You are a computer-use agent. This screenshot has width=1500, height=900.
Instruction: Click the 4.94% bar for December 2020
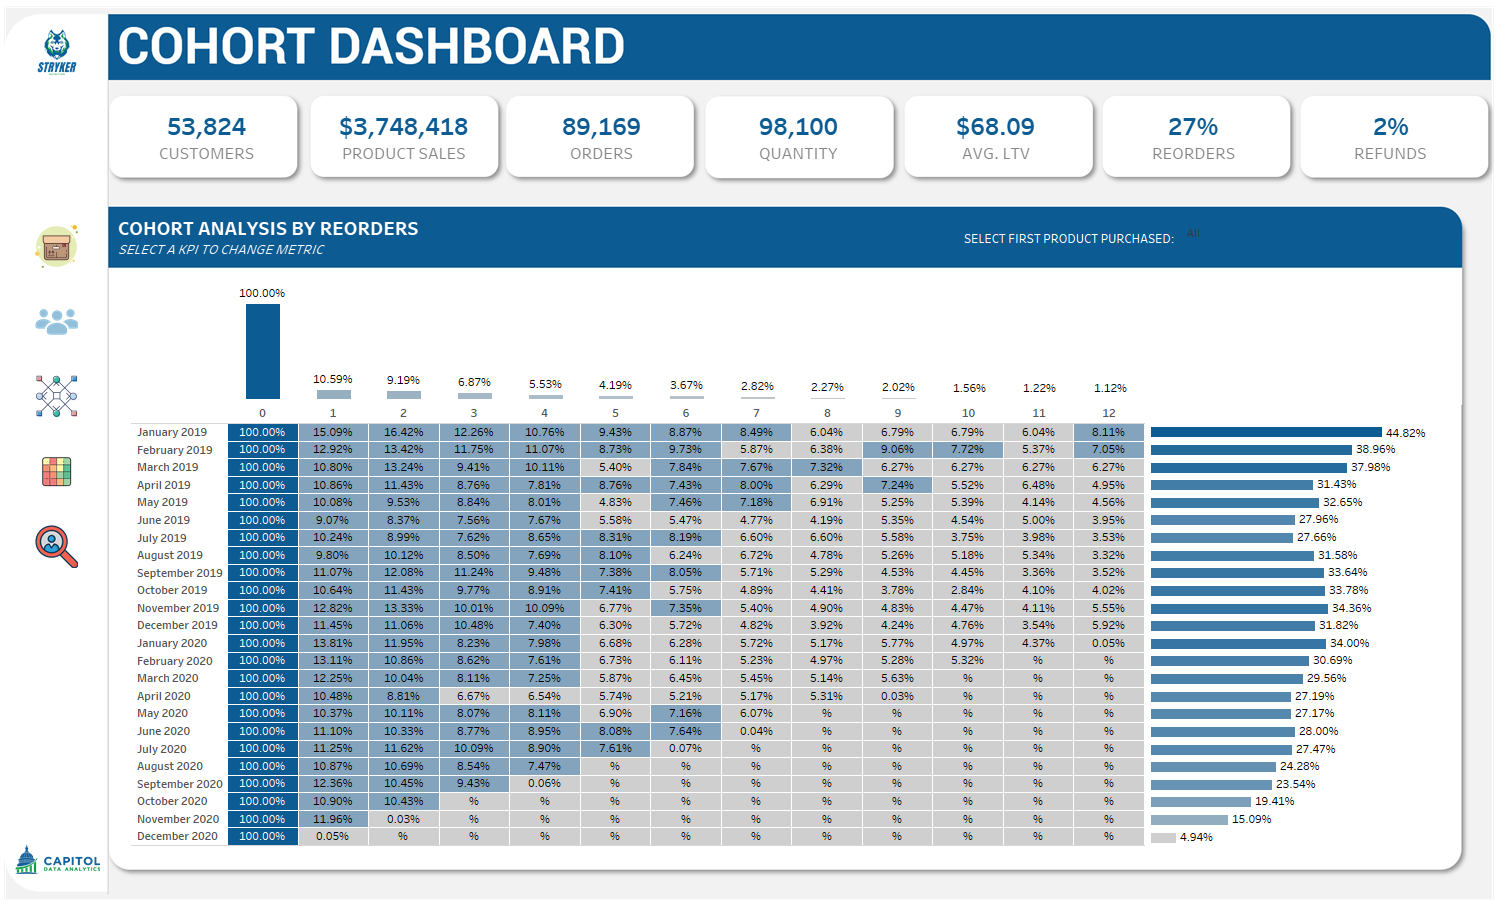coord(1163,837)
